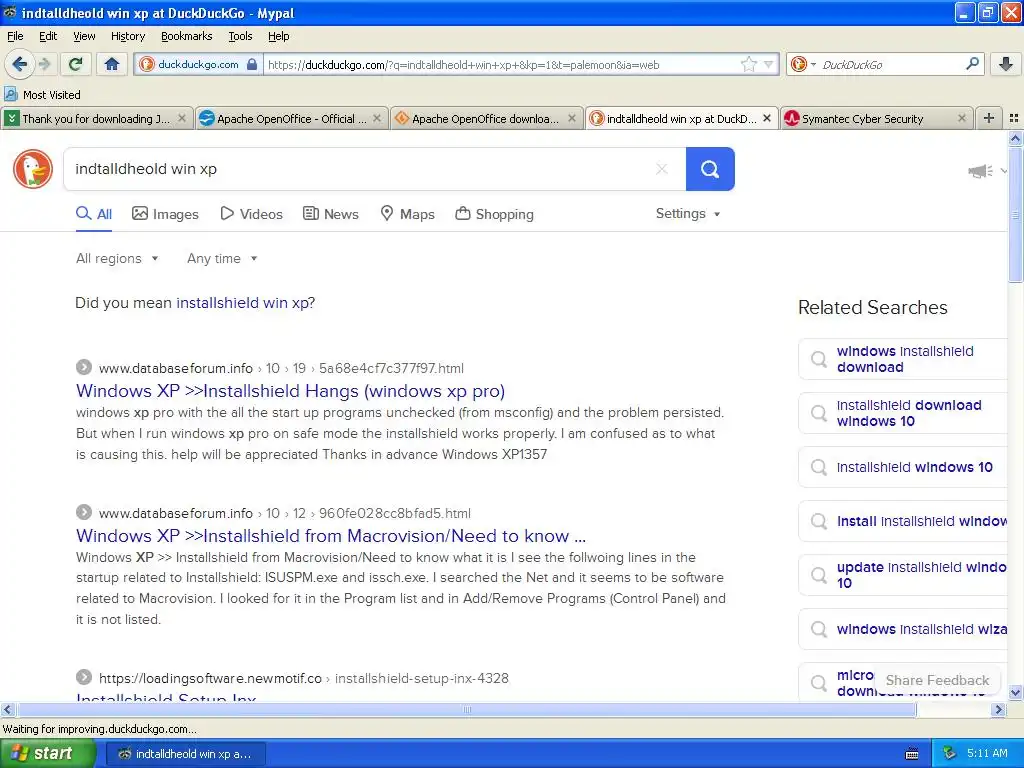Viewport: 1024px width, 768px height.
Task: Go back using the Back arrow button
Action: click(20, 64)
